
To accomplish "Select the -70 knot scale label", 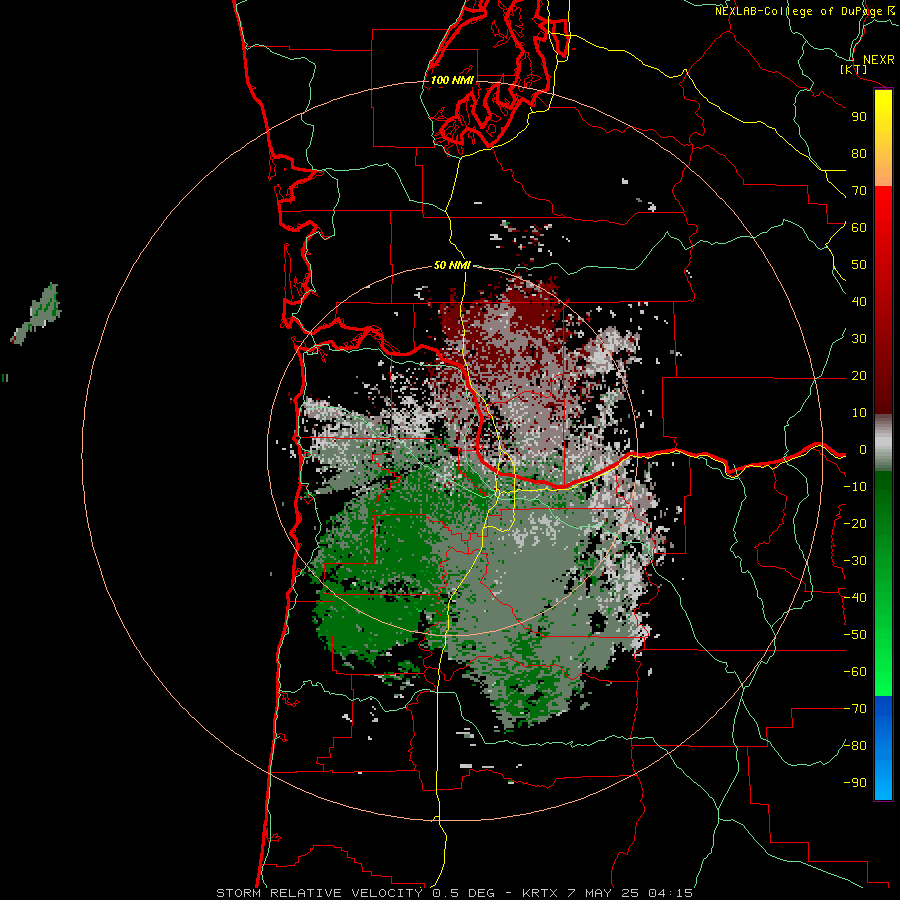I will (x=855, y=709).
